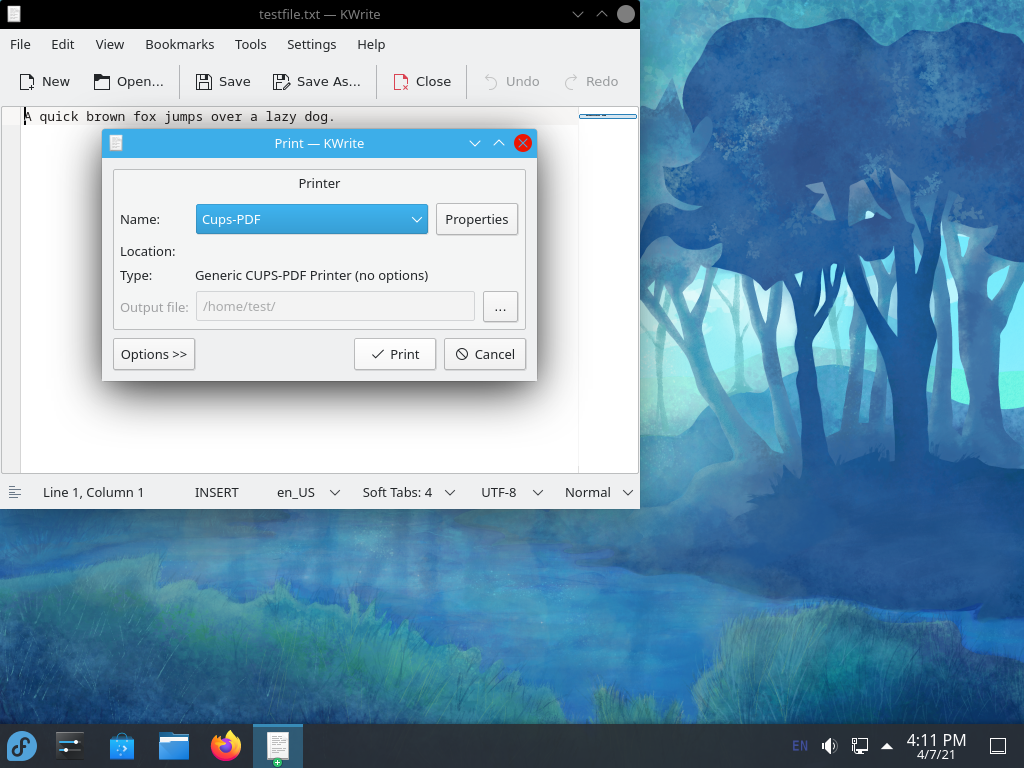Open the volume control in system tray
This screenshot has width=1024, height=768.
click(x=829, y=746)
